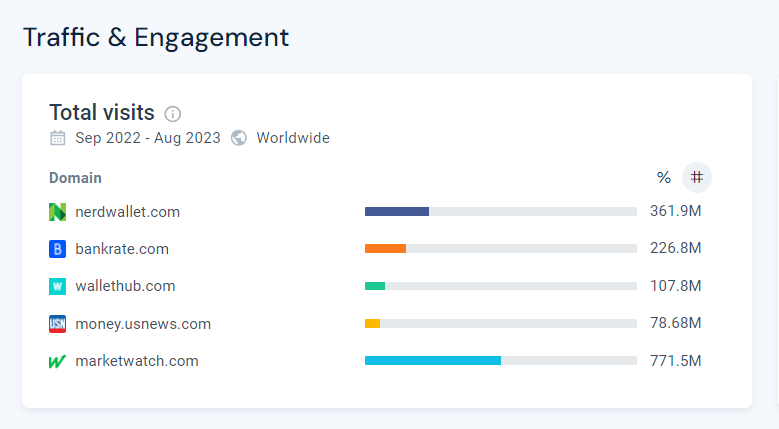Click the globe icon beside Worldwide
This screenshot has height=429, width=779.
pyautogui.click(x=239, y=138)
